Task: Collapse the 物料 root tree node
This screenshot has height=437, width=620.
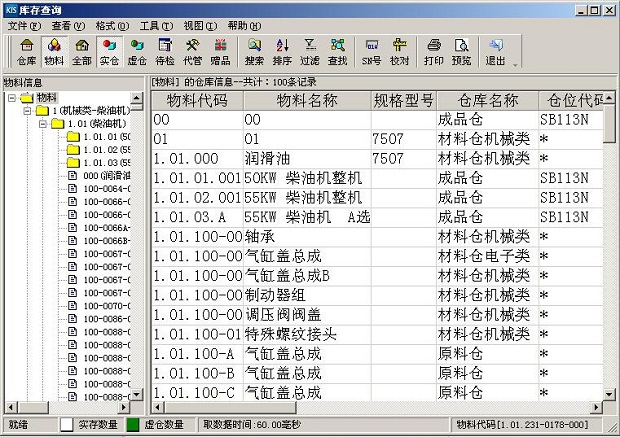Action: coord(12,98)
